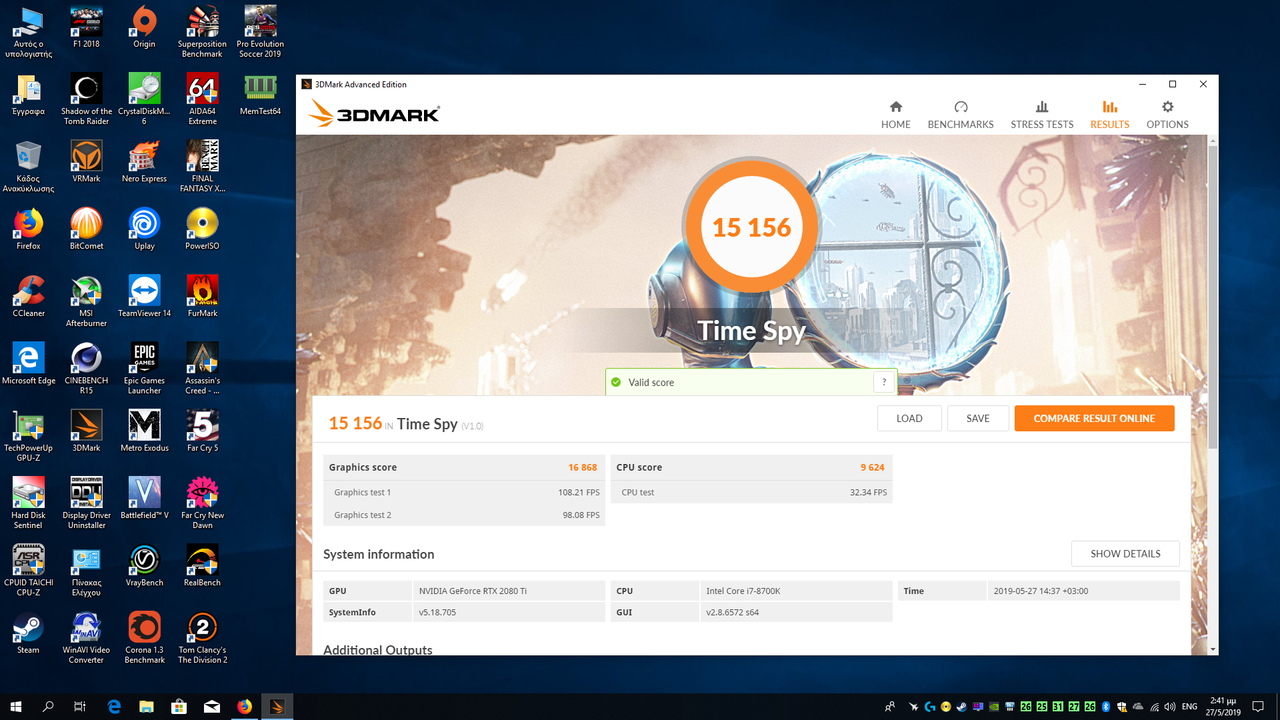Open Shadow of the Tomb Raider icon

pyautogui.click(x=86, y=99)
